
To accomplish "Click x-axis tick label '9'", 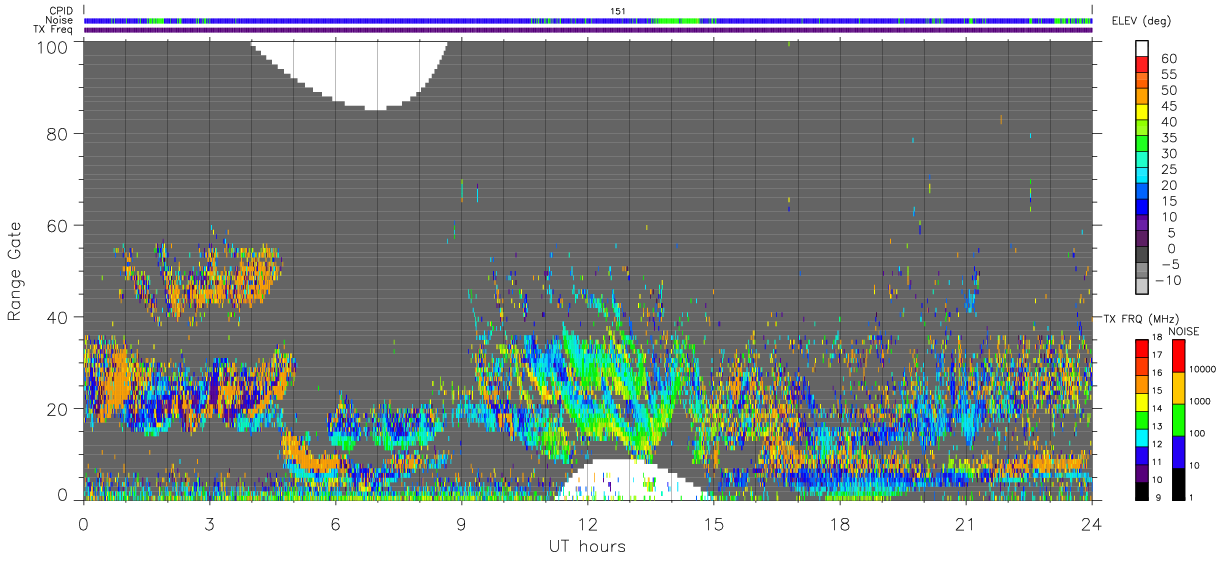I will pyautogui.click(x=461, y=524).
